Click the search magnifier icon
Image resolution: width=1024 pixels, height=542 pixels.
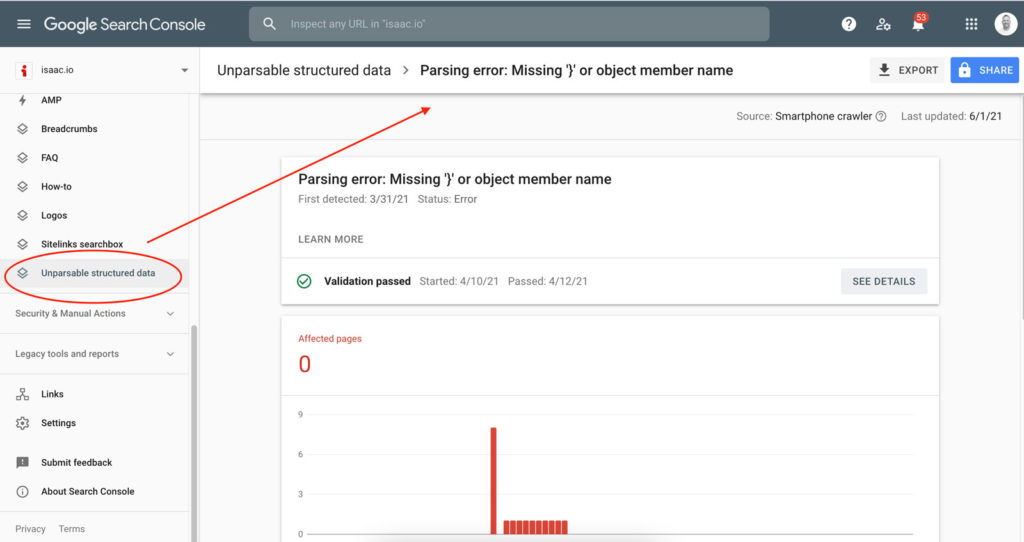269,24
